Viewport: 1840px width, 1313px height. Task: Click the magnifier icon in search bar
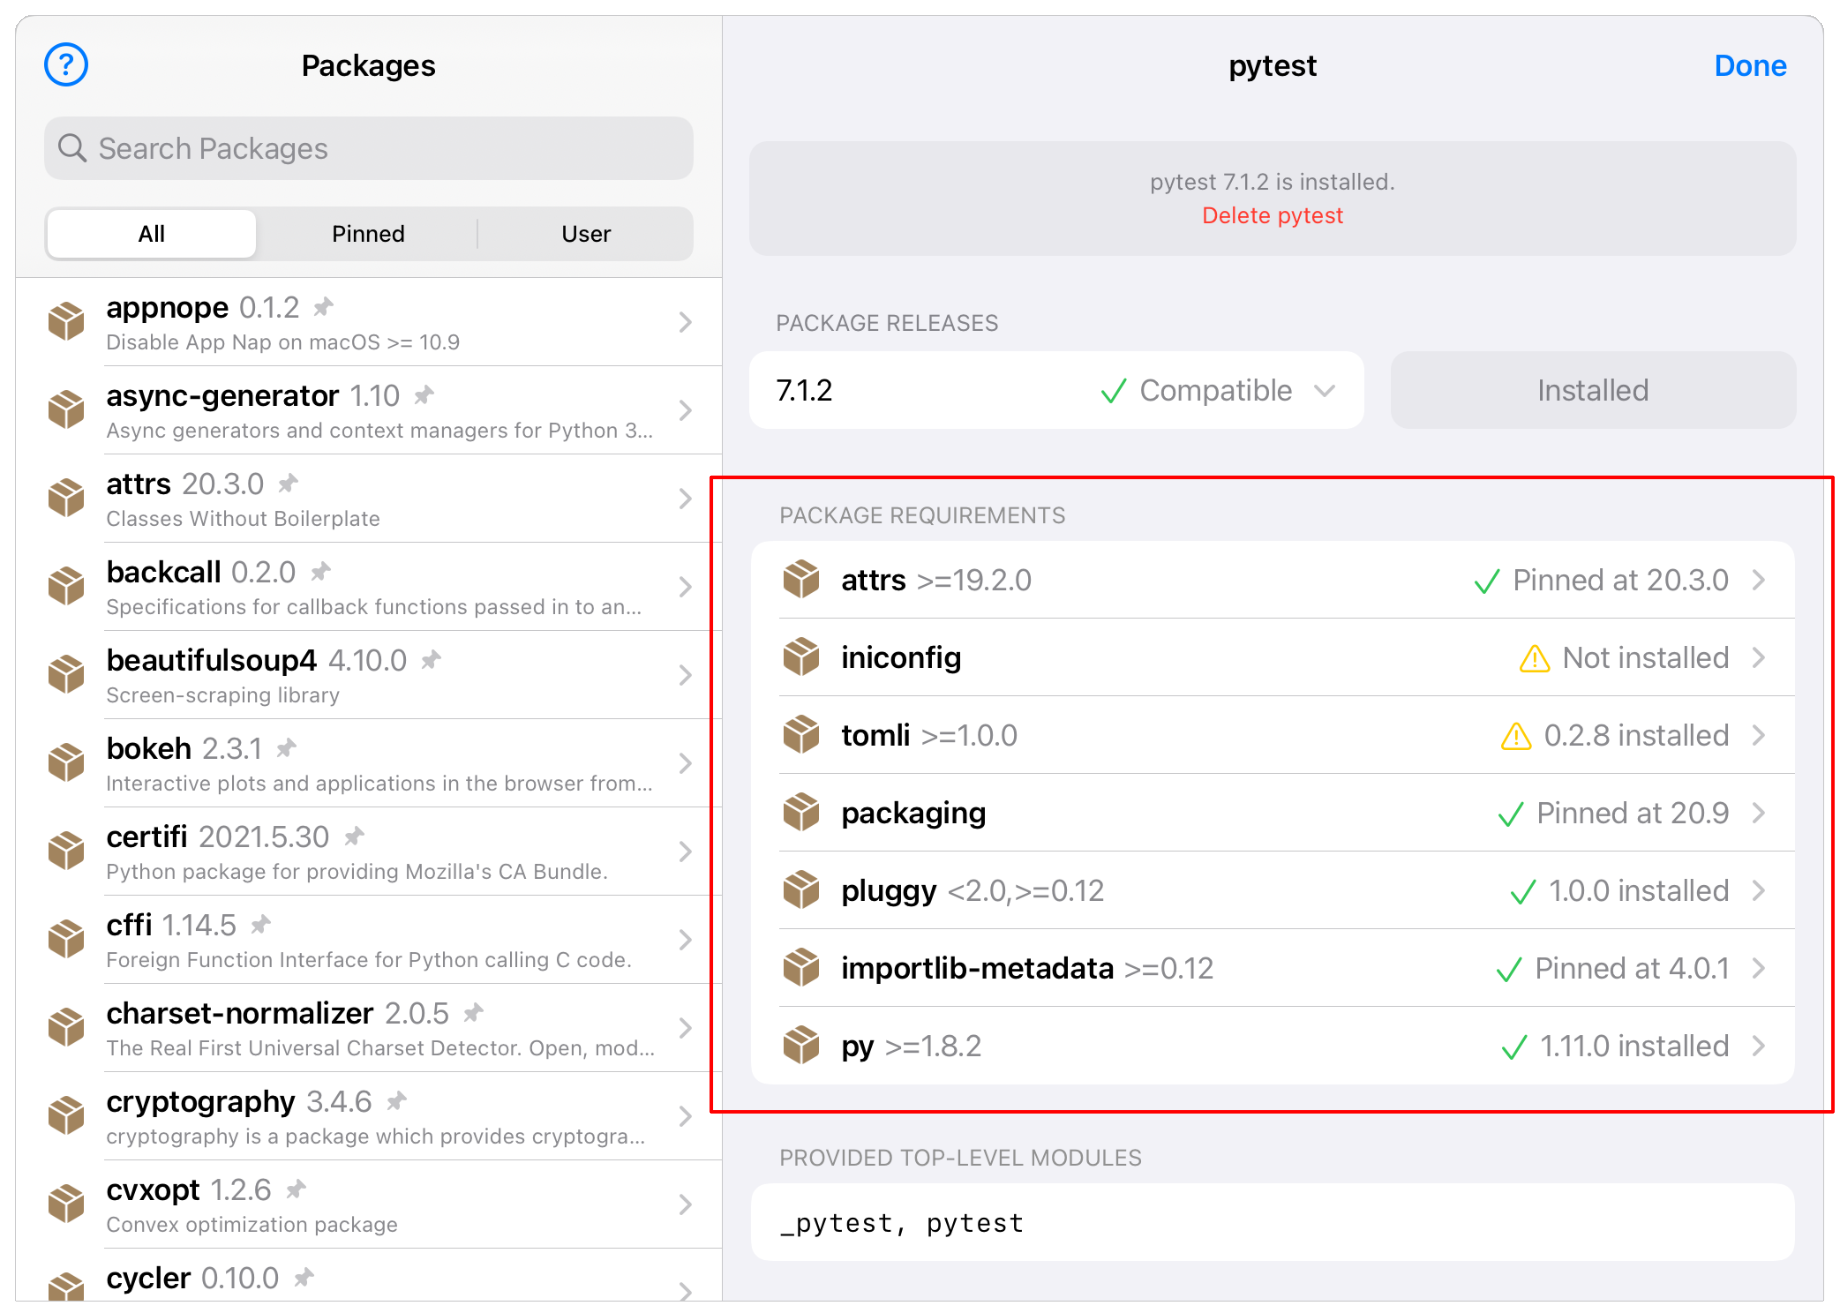point(72,149)
